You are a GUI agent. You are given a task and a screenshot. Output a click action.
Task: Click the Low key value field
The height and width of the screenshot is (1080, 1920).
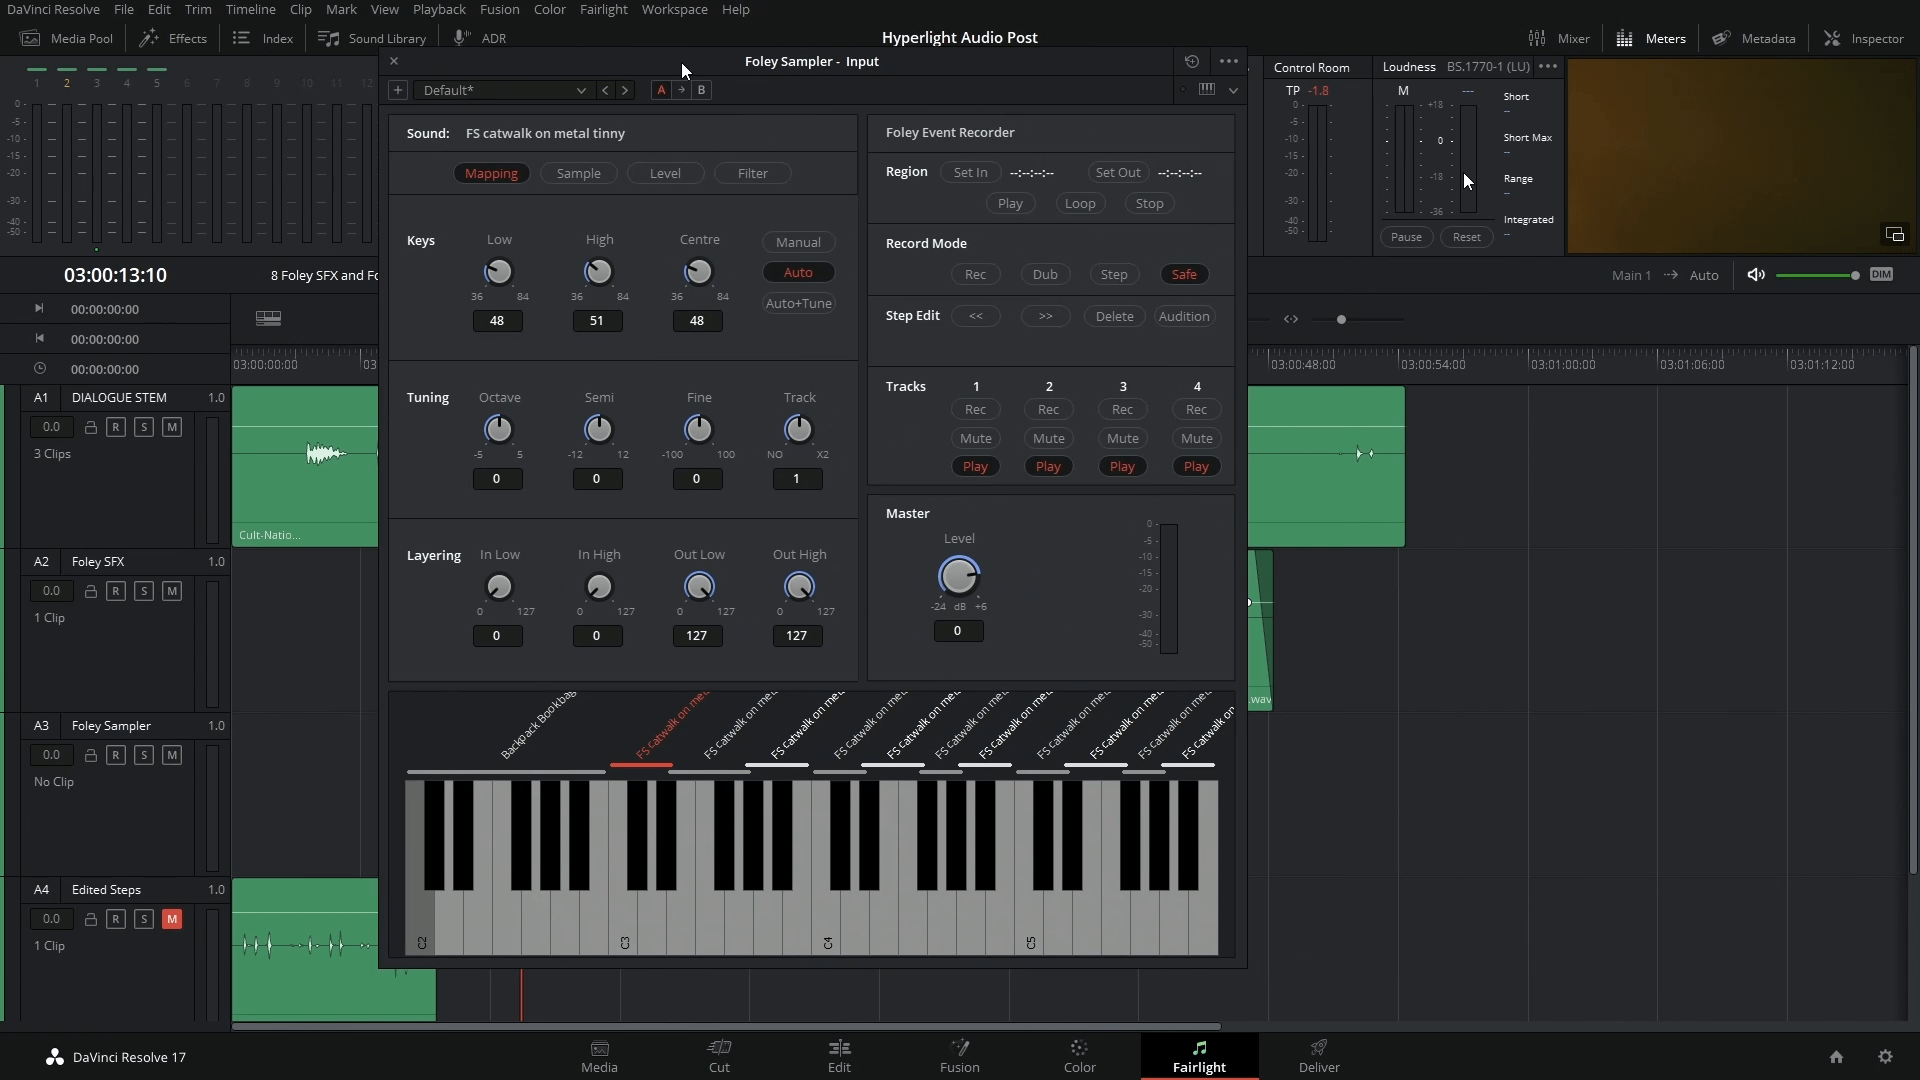point(497,321)
